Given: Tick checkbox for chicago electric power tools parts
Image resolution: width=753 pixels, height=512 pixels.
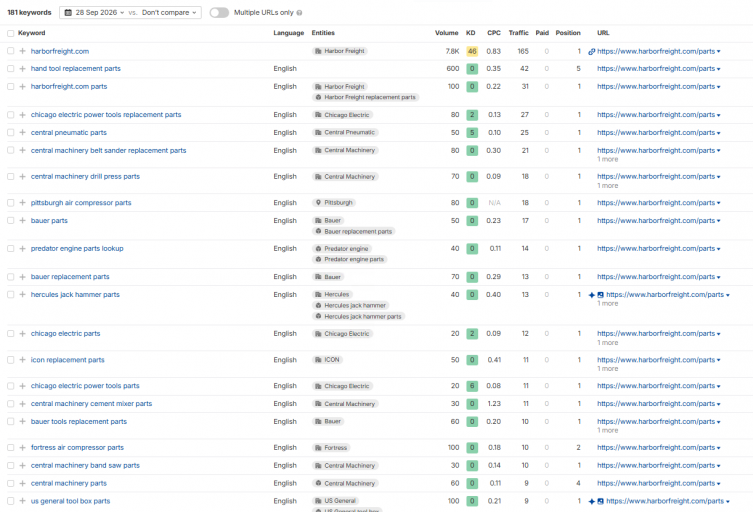Looking at the screenshot, I should (11, 386).
